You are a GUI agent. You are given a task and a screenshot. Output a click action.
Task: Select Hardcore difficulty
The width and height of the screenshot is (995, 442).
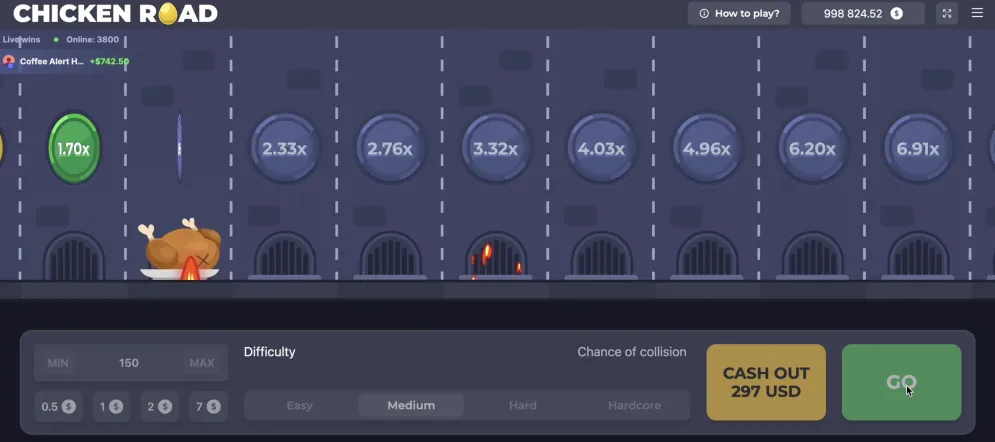634,405
